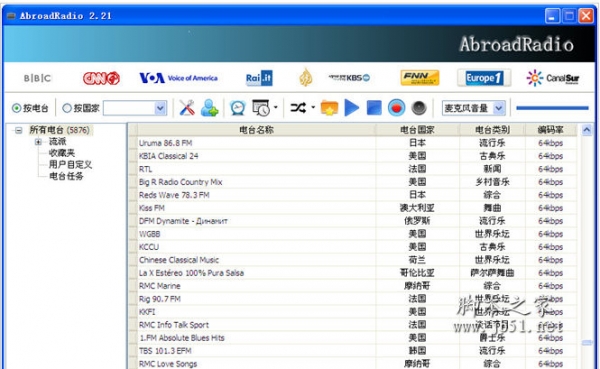The width and height of the screenshot is (600, 369).
Task: Open the scheduled task calendar icon
Action: (x=261, y=108)
